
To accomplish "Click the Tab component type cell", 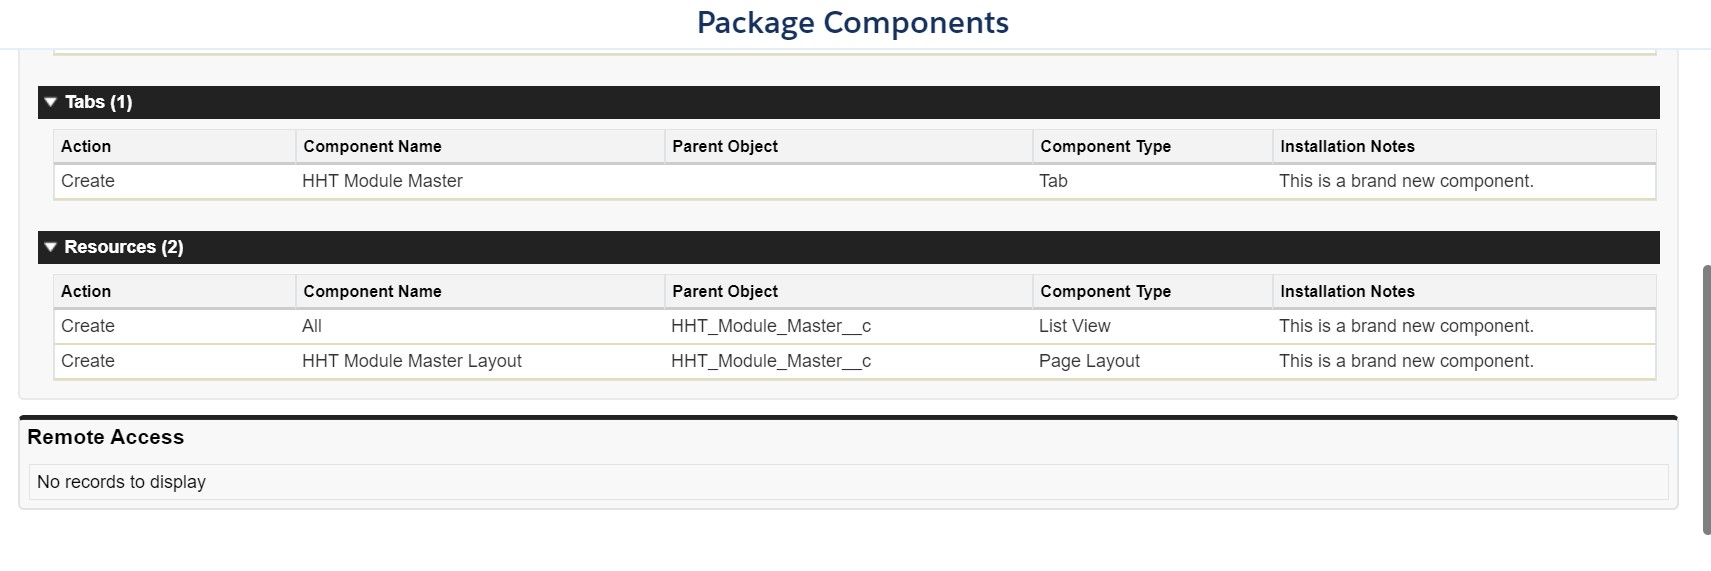I will [1053, 181].
